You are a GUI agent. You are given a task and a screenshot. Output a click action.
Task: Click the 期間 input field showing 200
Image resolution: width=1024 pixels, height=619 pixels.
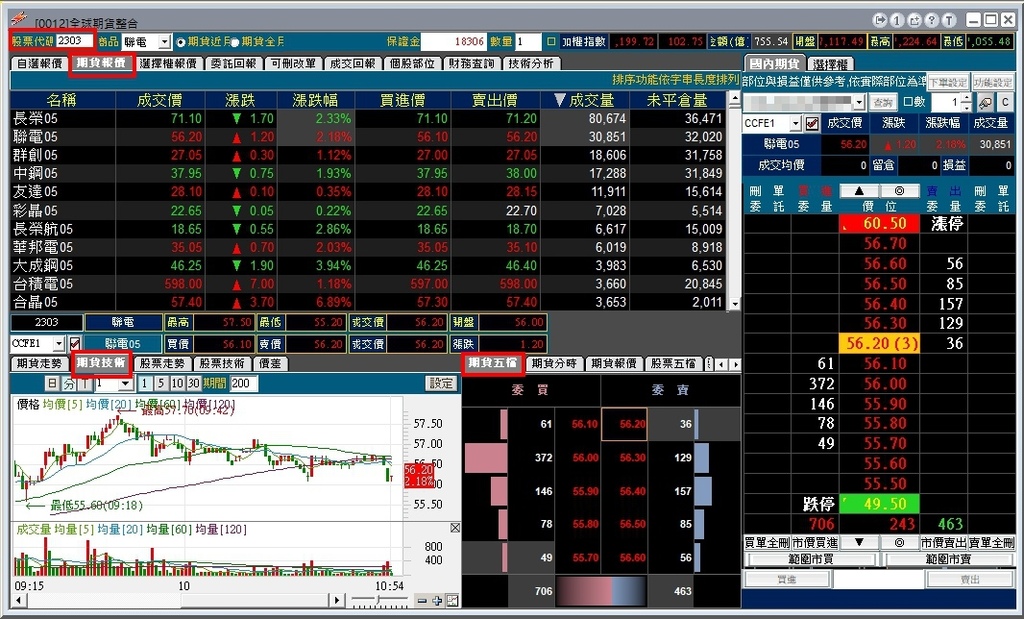point(244,383)
